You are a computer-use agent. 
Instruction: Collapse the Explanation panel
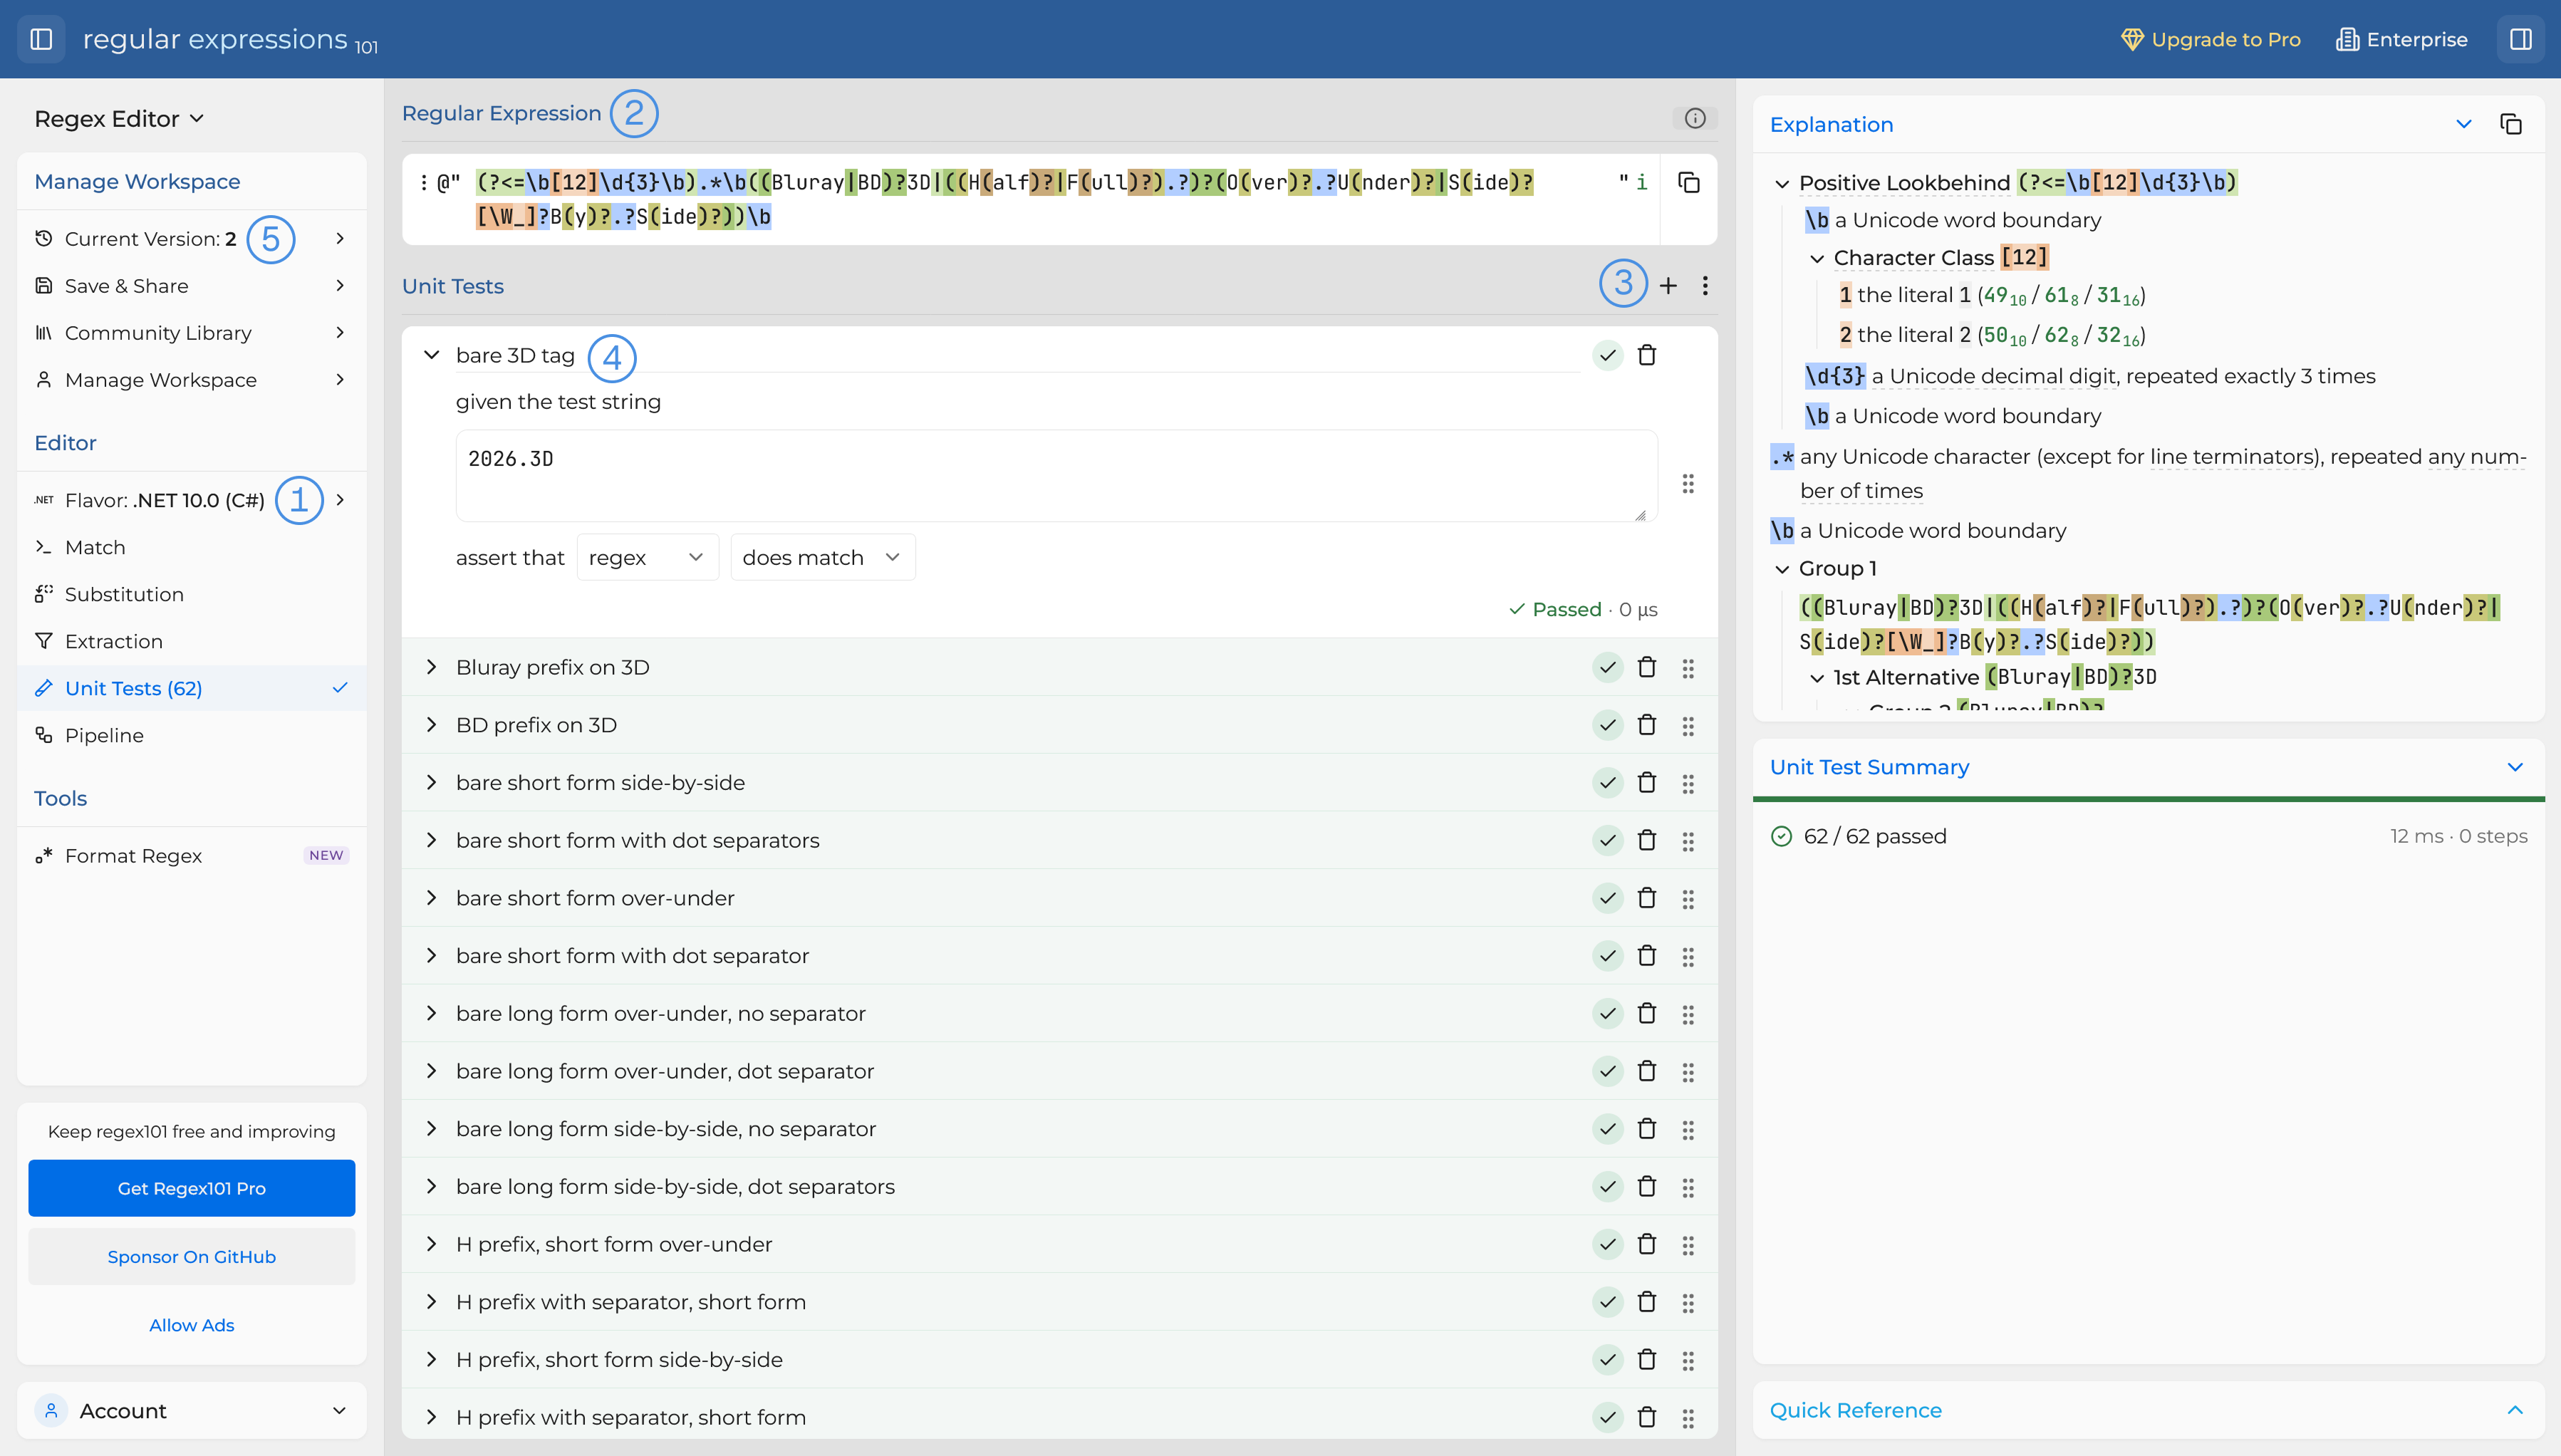(x=2464, y=124)
